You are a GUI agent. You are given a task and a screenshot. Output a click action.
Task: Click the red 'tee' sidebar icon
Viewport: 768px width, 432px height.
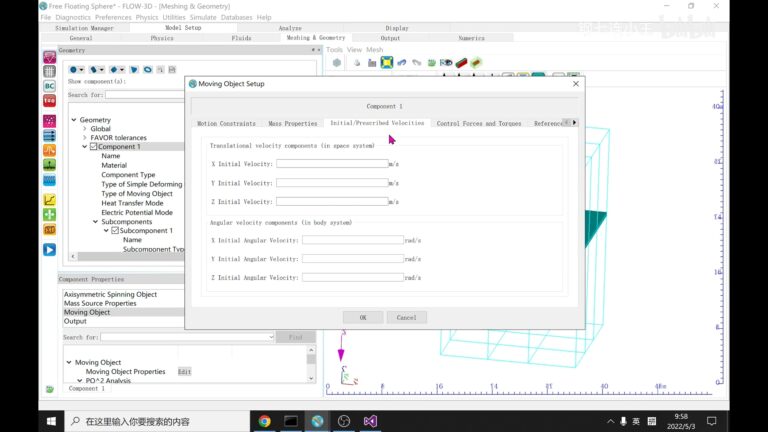(x=49, y=101)
